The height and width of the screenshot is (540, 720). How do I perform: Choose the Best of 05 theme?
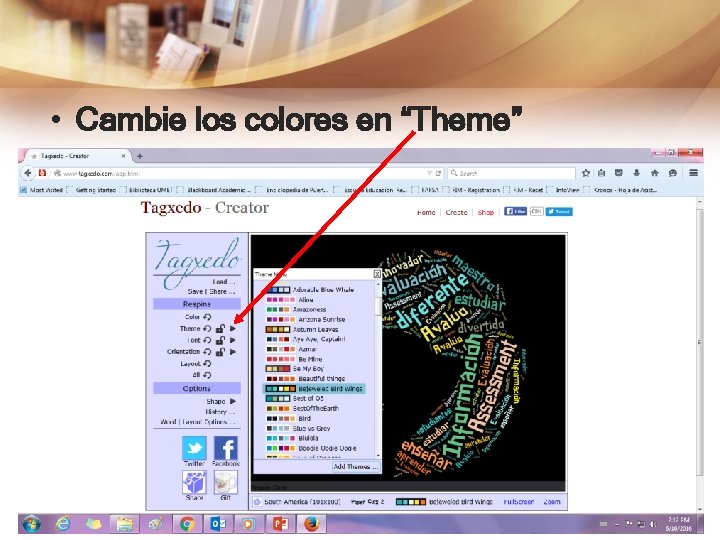pos(295,399)
